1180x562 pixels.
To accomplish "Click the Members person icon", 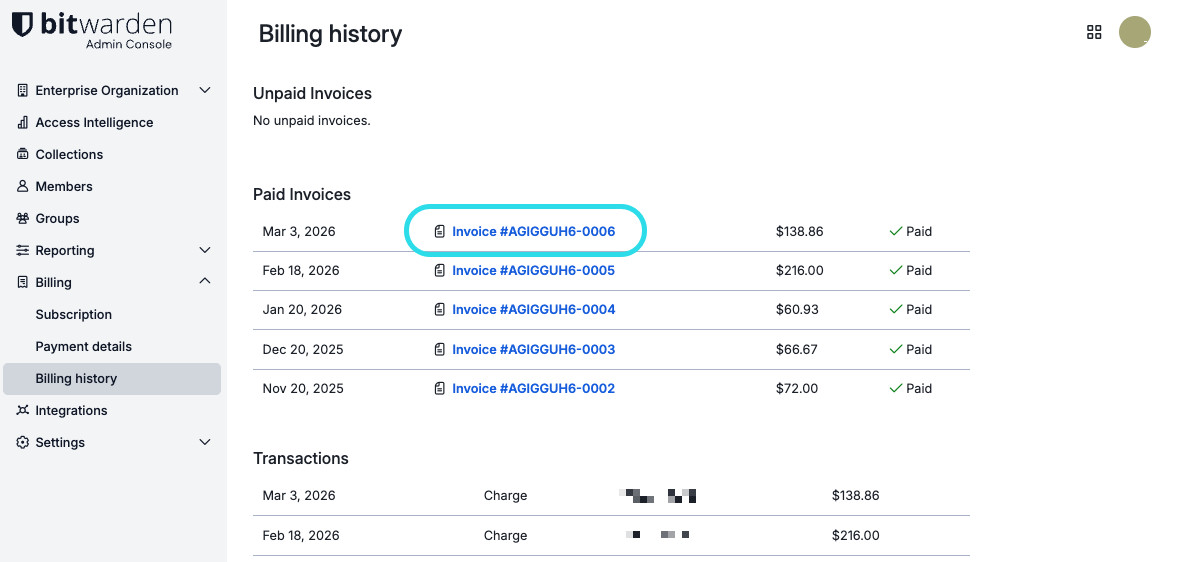I will (23, 187).
